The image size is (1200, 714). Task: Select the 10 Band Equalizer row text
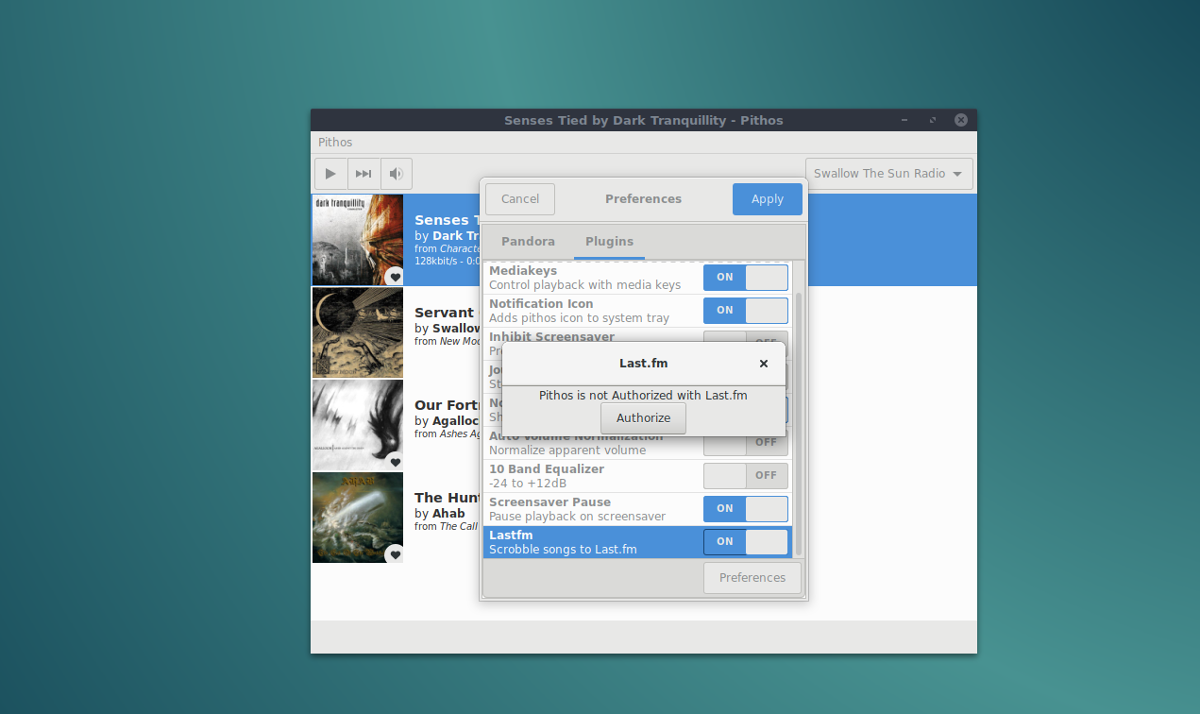[547, 475]
